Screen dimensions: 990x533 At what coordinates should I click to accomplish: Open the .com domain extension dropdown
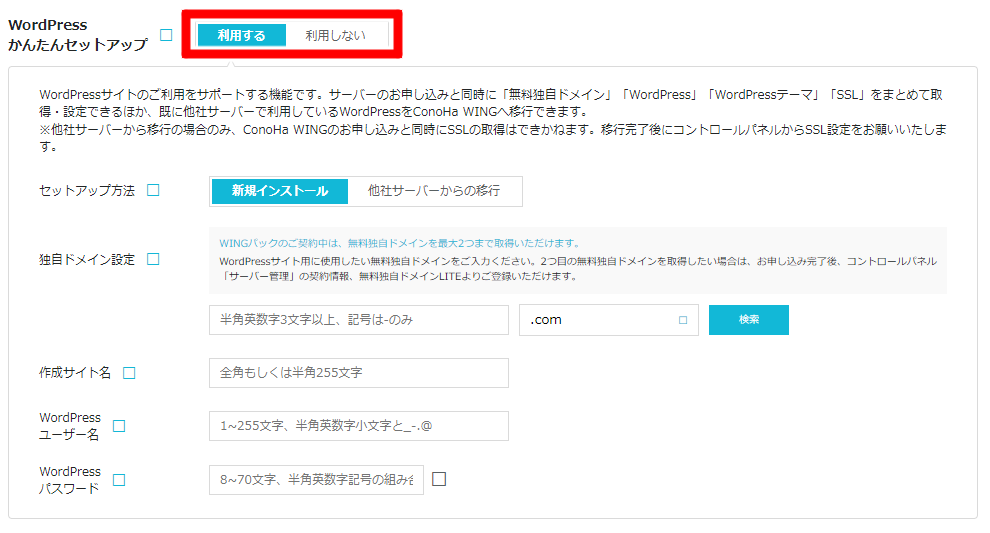tap(609, 320)
